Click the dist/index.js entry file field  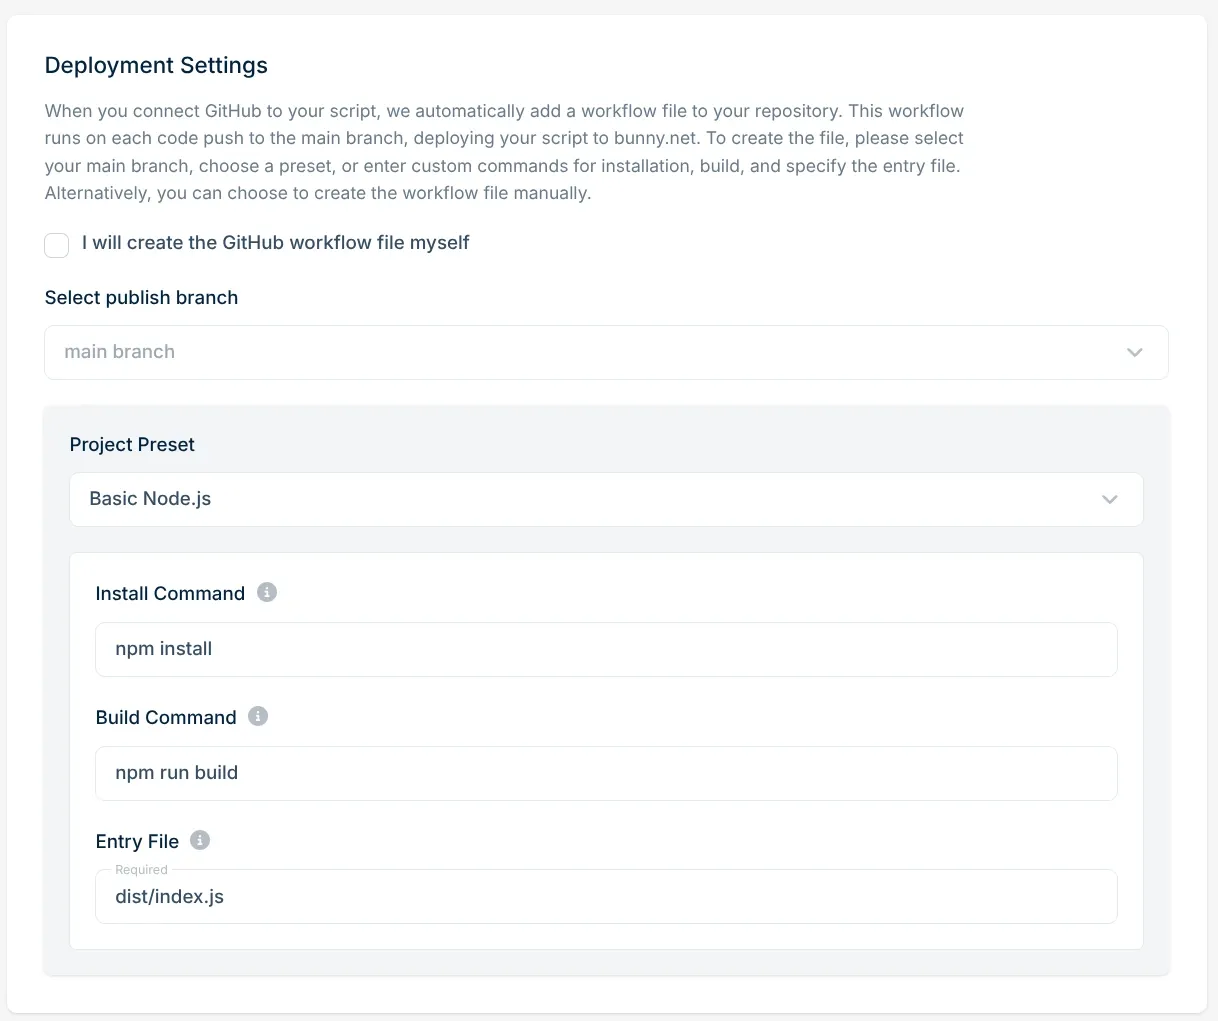pos(606,896)
